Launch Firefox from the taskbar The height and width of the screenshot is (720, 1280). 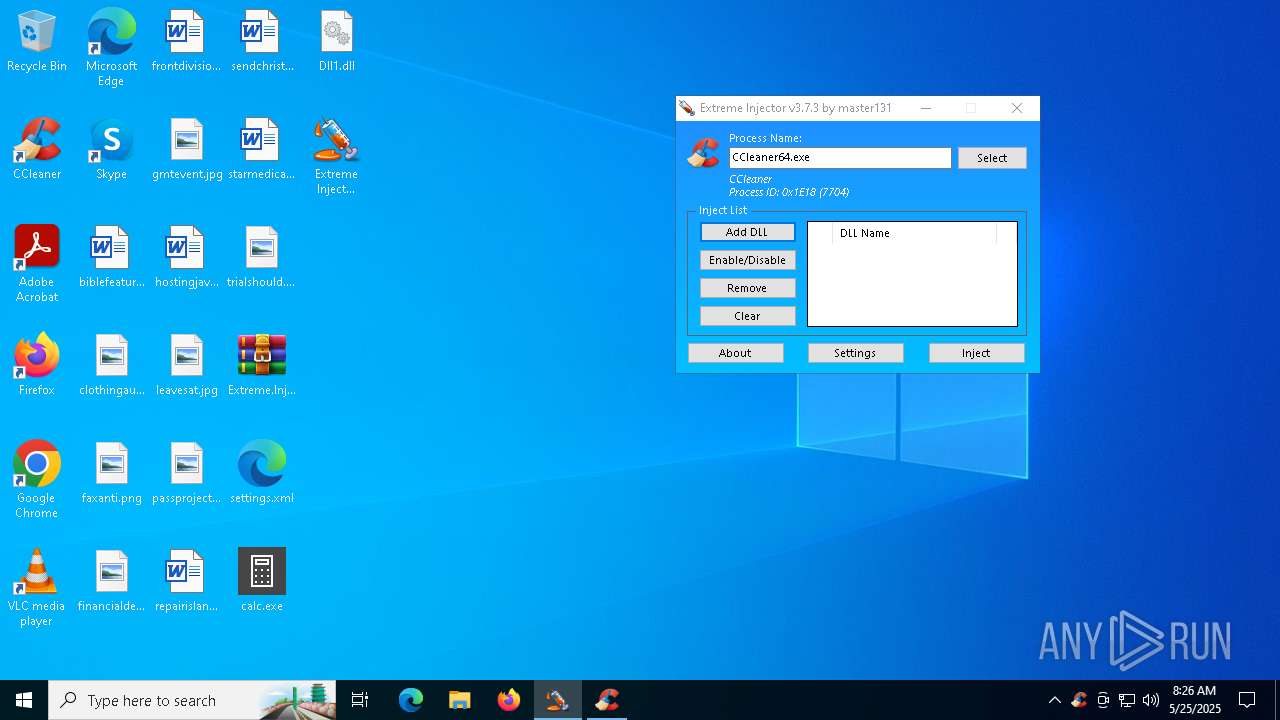[508, 700]
